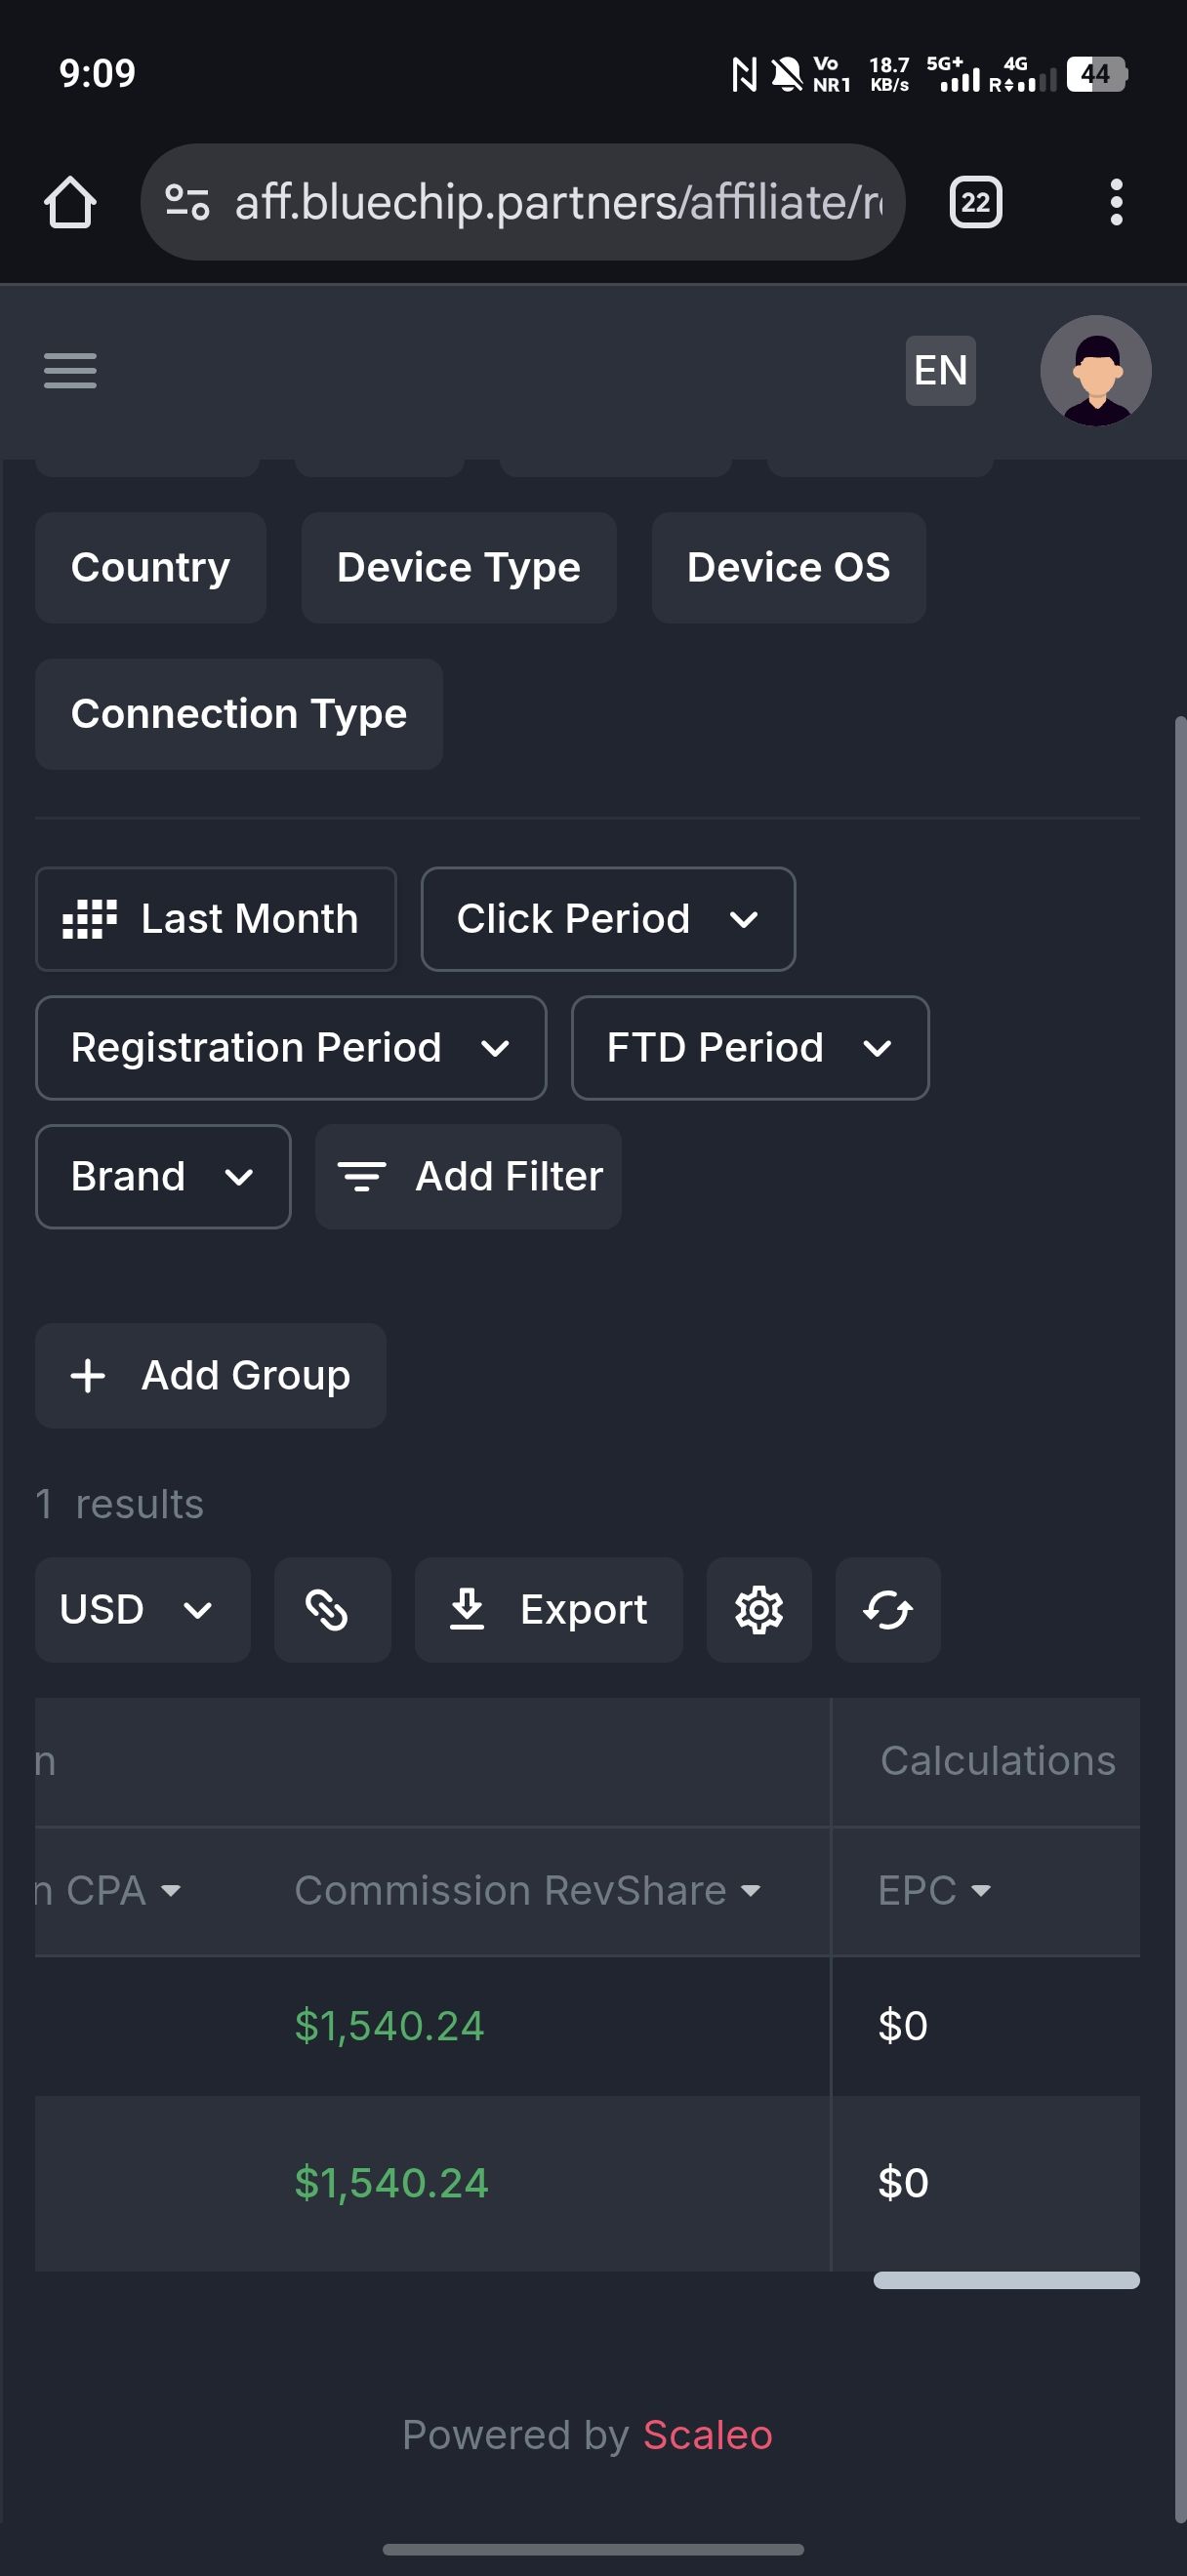Viewport: 1187px width, 2576px height.
Task: Go to browser home page
Action: tap(70, 203)
